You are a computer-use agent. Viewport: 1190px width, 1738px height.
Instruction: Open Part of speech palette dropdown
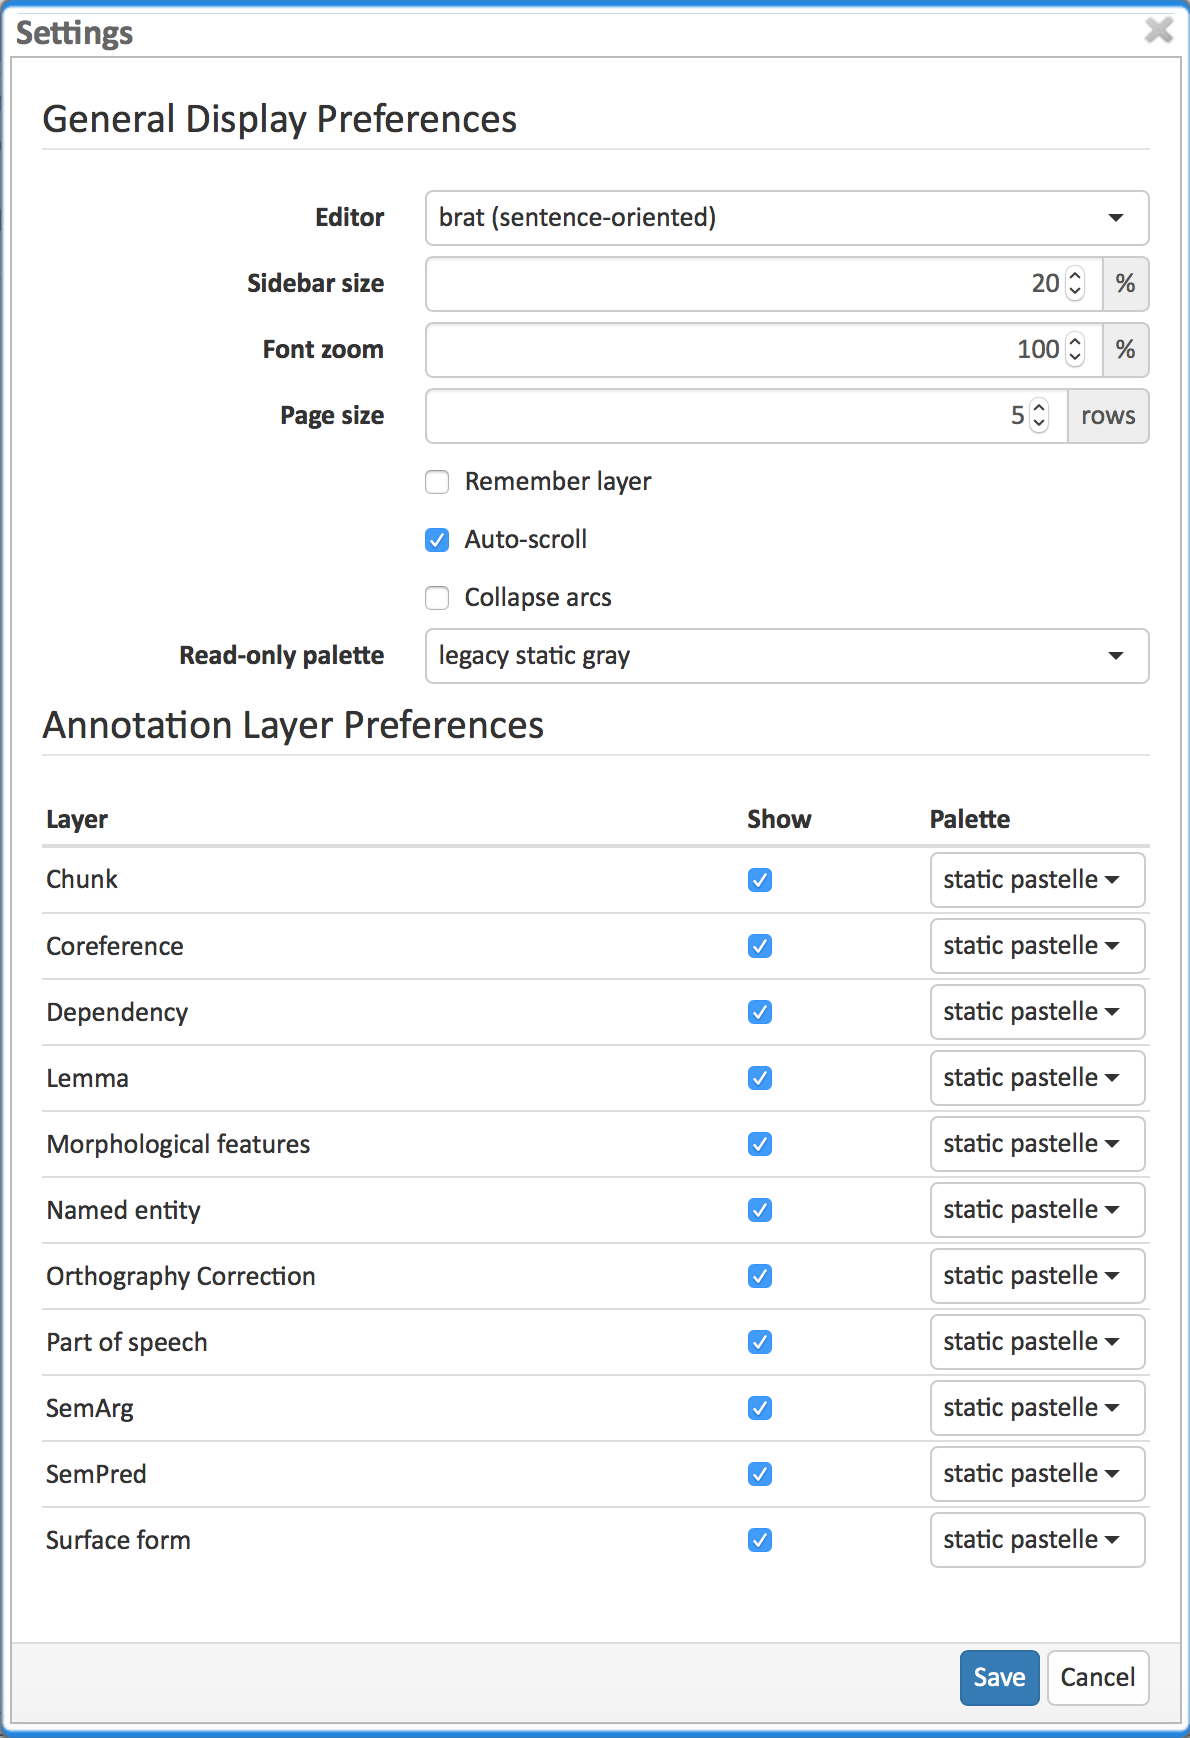click(x=1036, y=1342)
